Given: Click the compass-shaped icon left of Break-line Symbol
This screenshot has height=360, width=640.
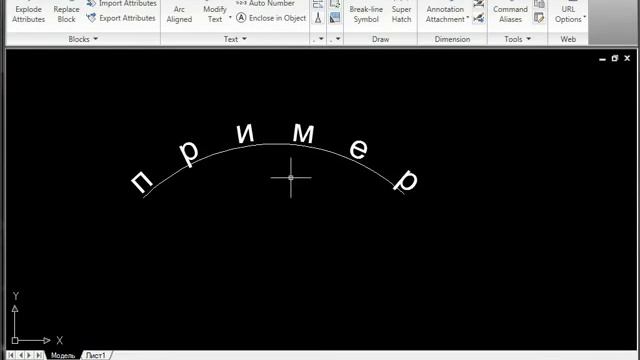Looking at the screenshot, I should tap(318, 18).
